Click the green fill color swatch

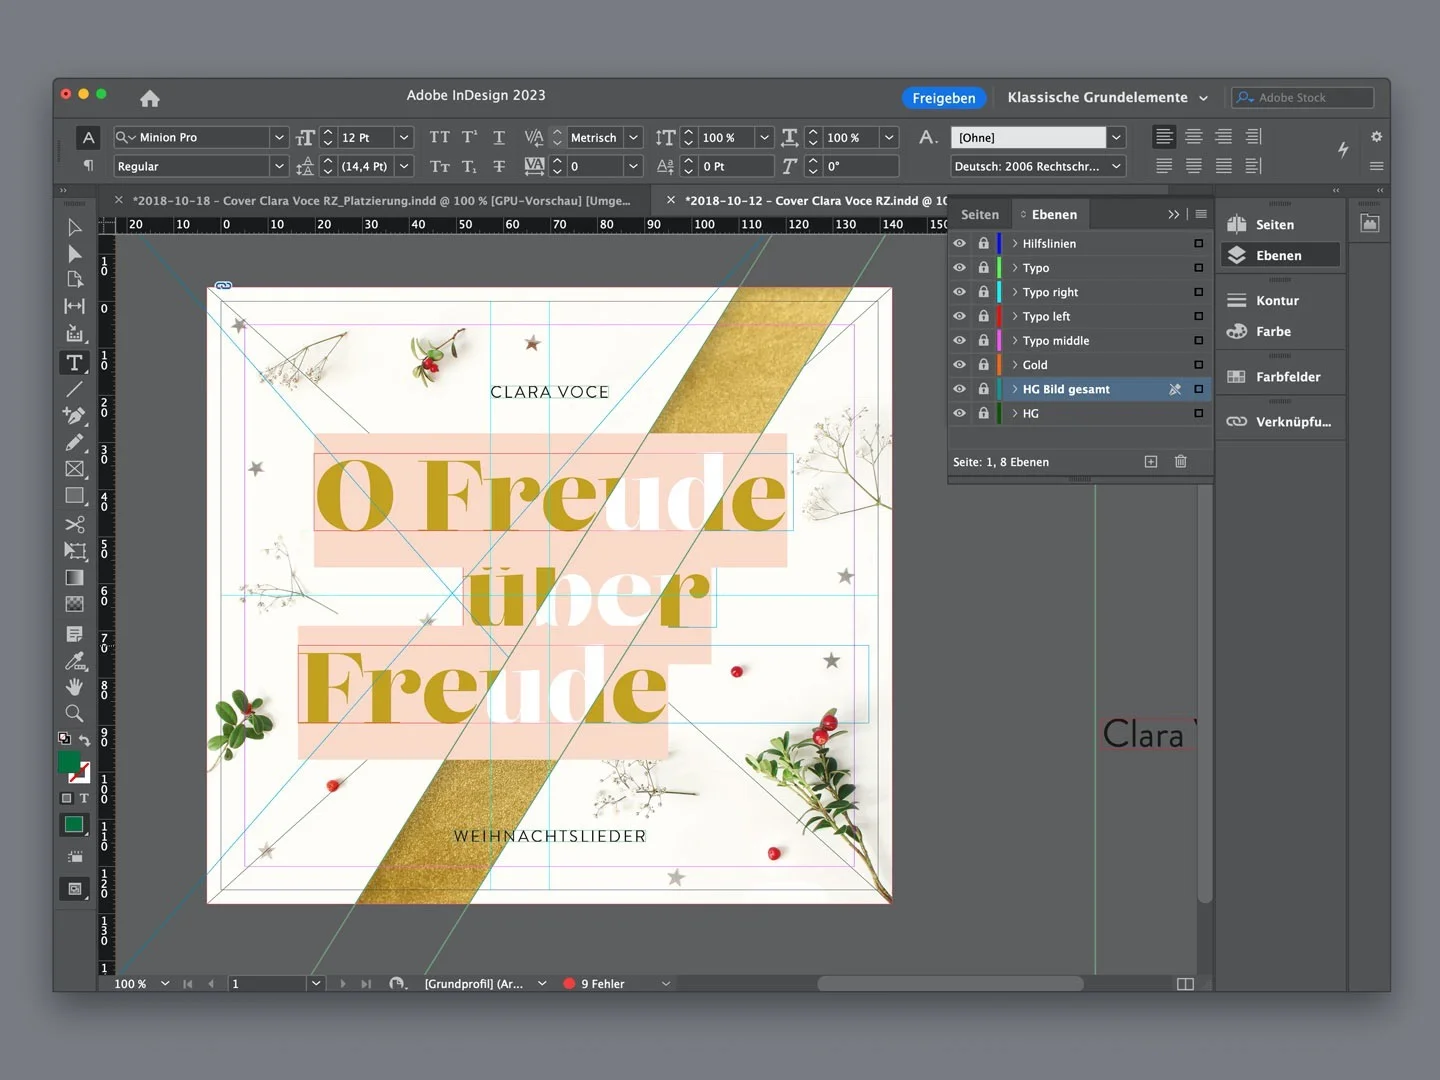[x=68, y=762]
